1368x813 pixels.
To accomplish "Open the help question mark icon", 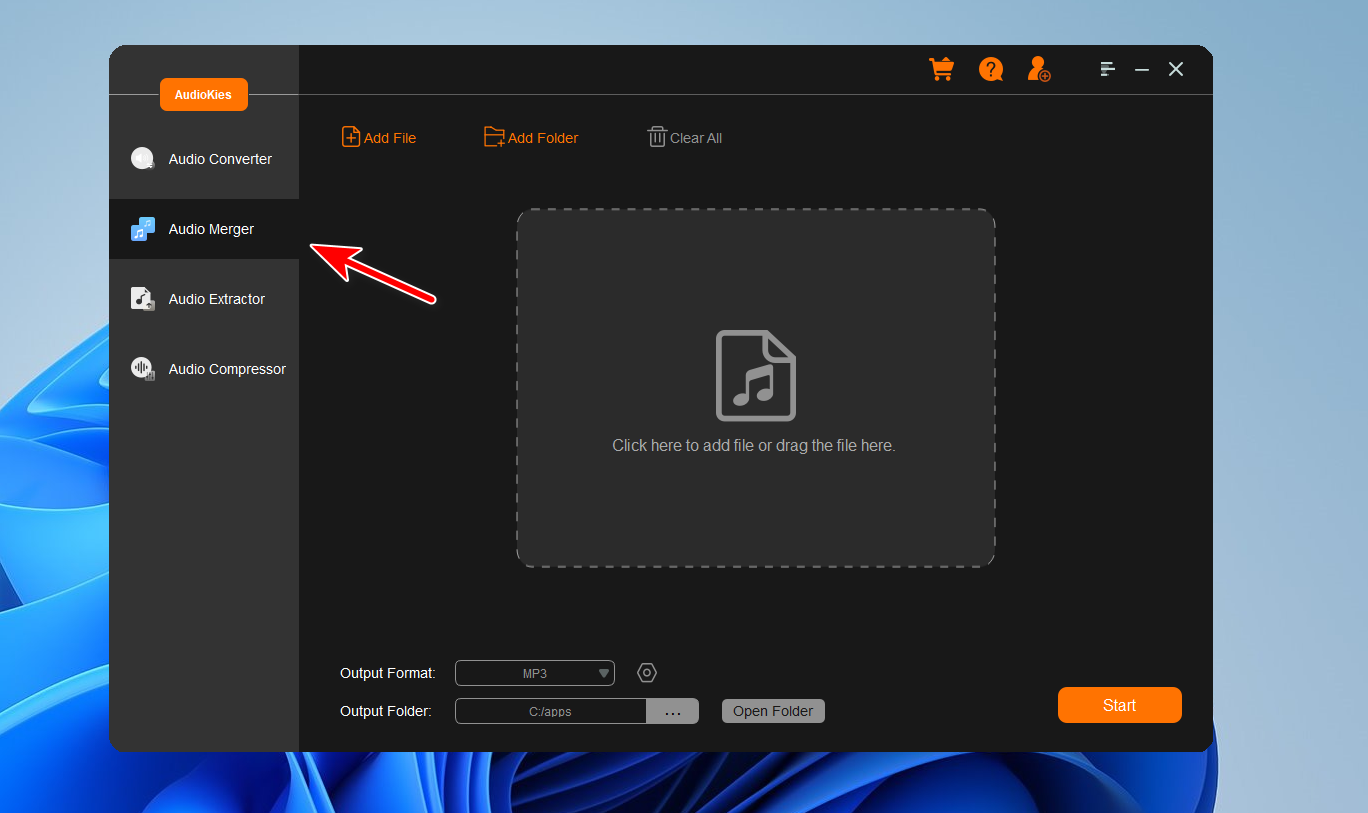I will [990, 69].
